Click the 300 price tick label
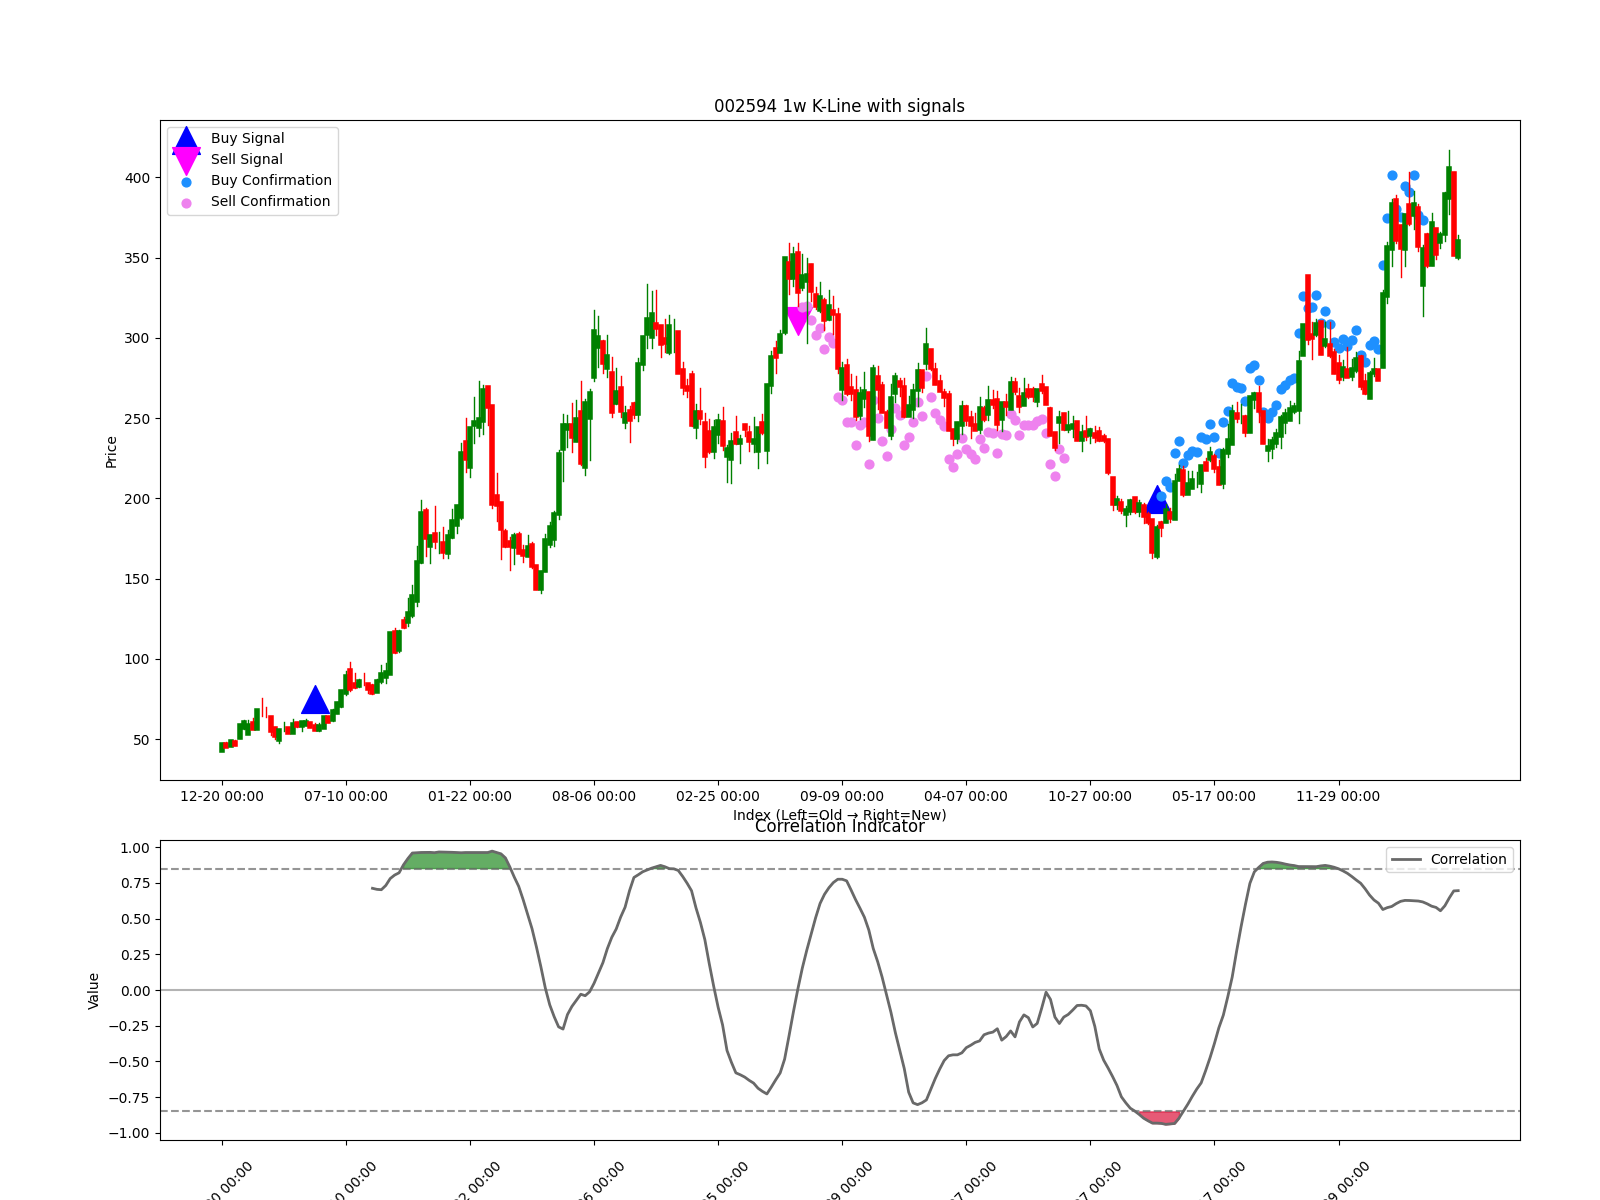 click(x=137, y=338)
